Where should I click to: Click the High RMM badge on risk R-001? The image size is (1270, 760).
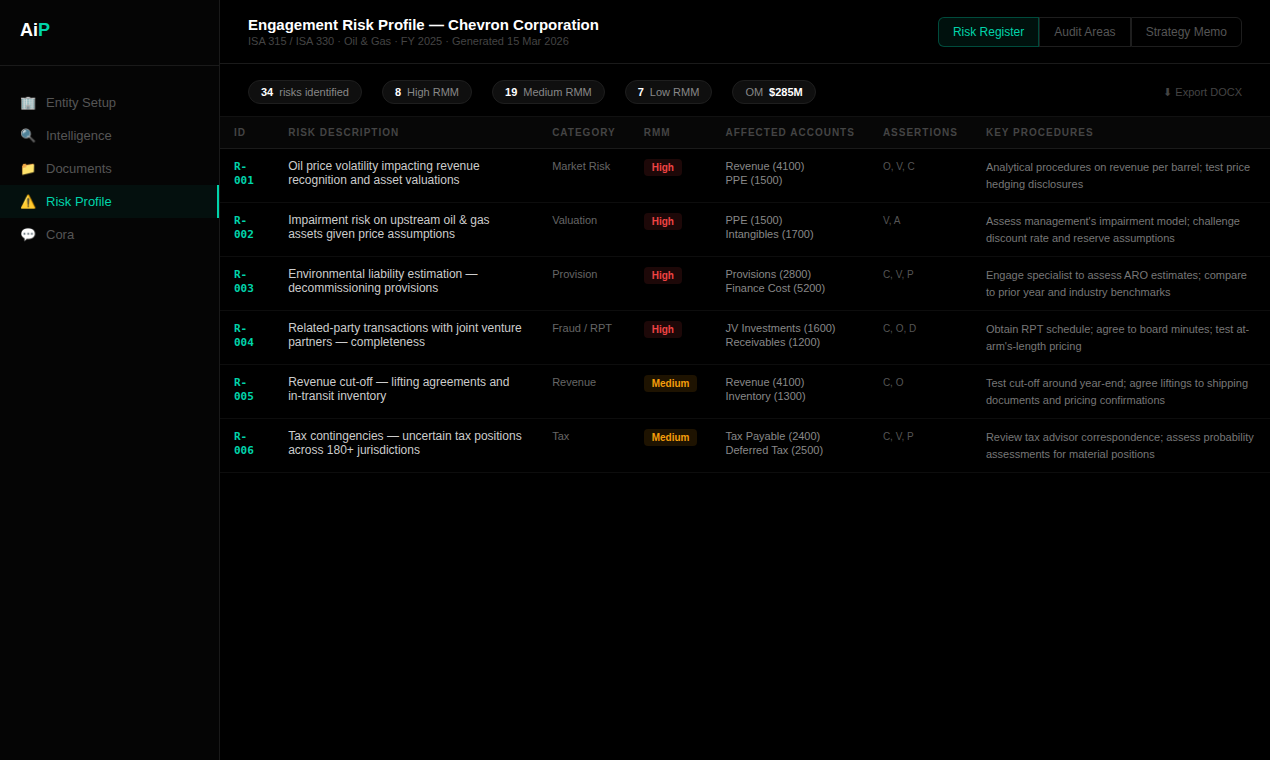(662, 167)
